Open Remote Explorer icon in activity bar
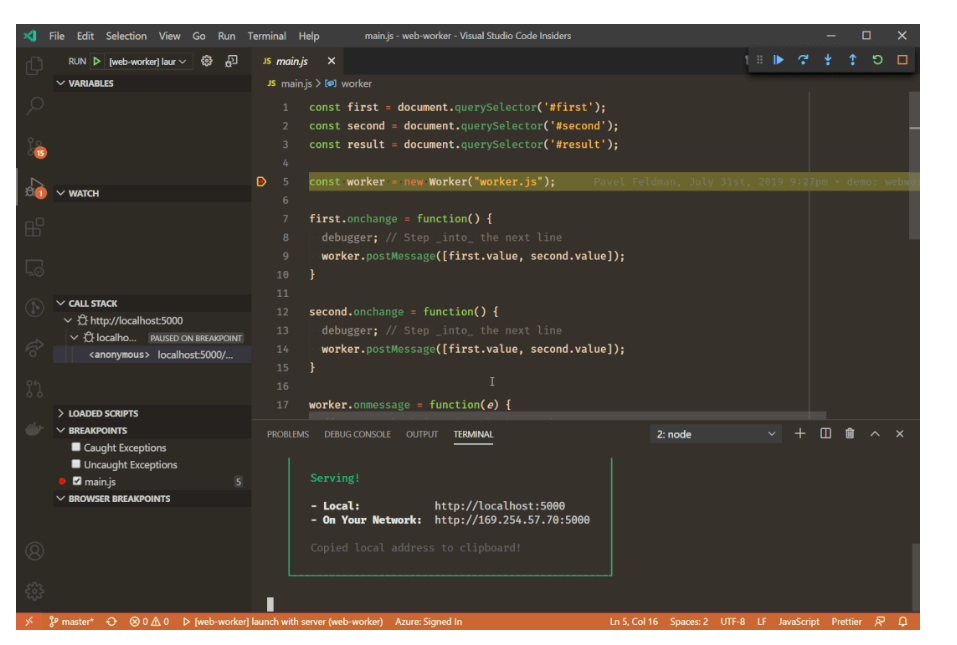The width and height of the screenshot is (957, 645). click(x=35, y=268)
